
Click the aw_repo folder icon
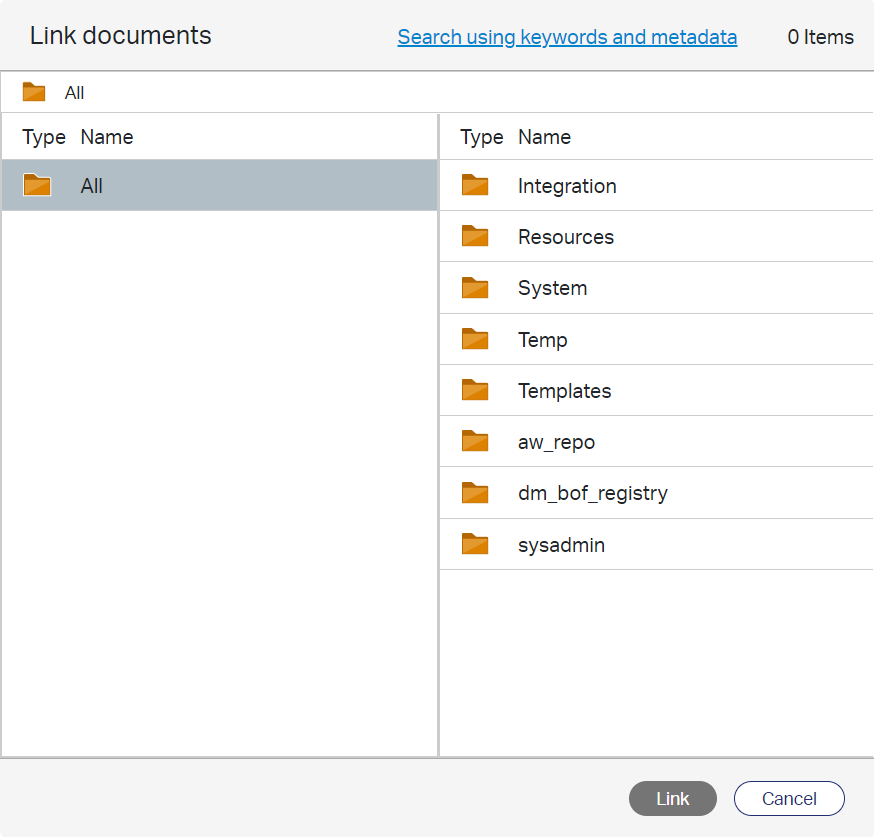click(x=475, y=442)
